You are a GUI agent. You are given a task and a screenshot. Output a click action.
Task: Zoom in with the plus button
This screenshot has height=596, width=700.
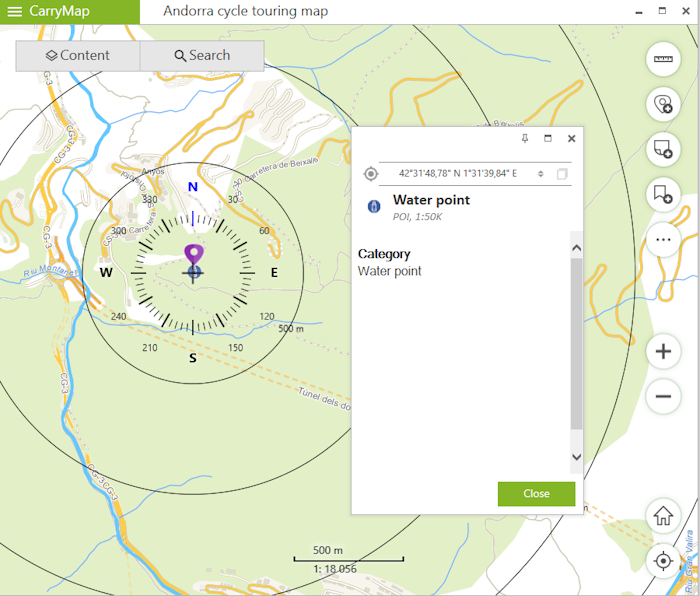coord(662,351)
